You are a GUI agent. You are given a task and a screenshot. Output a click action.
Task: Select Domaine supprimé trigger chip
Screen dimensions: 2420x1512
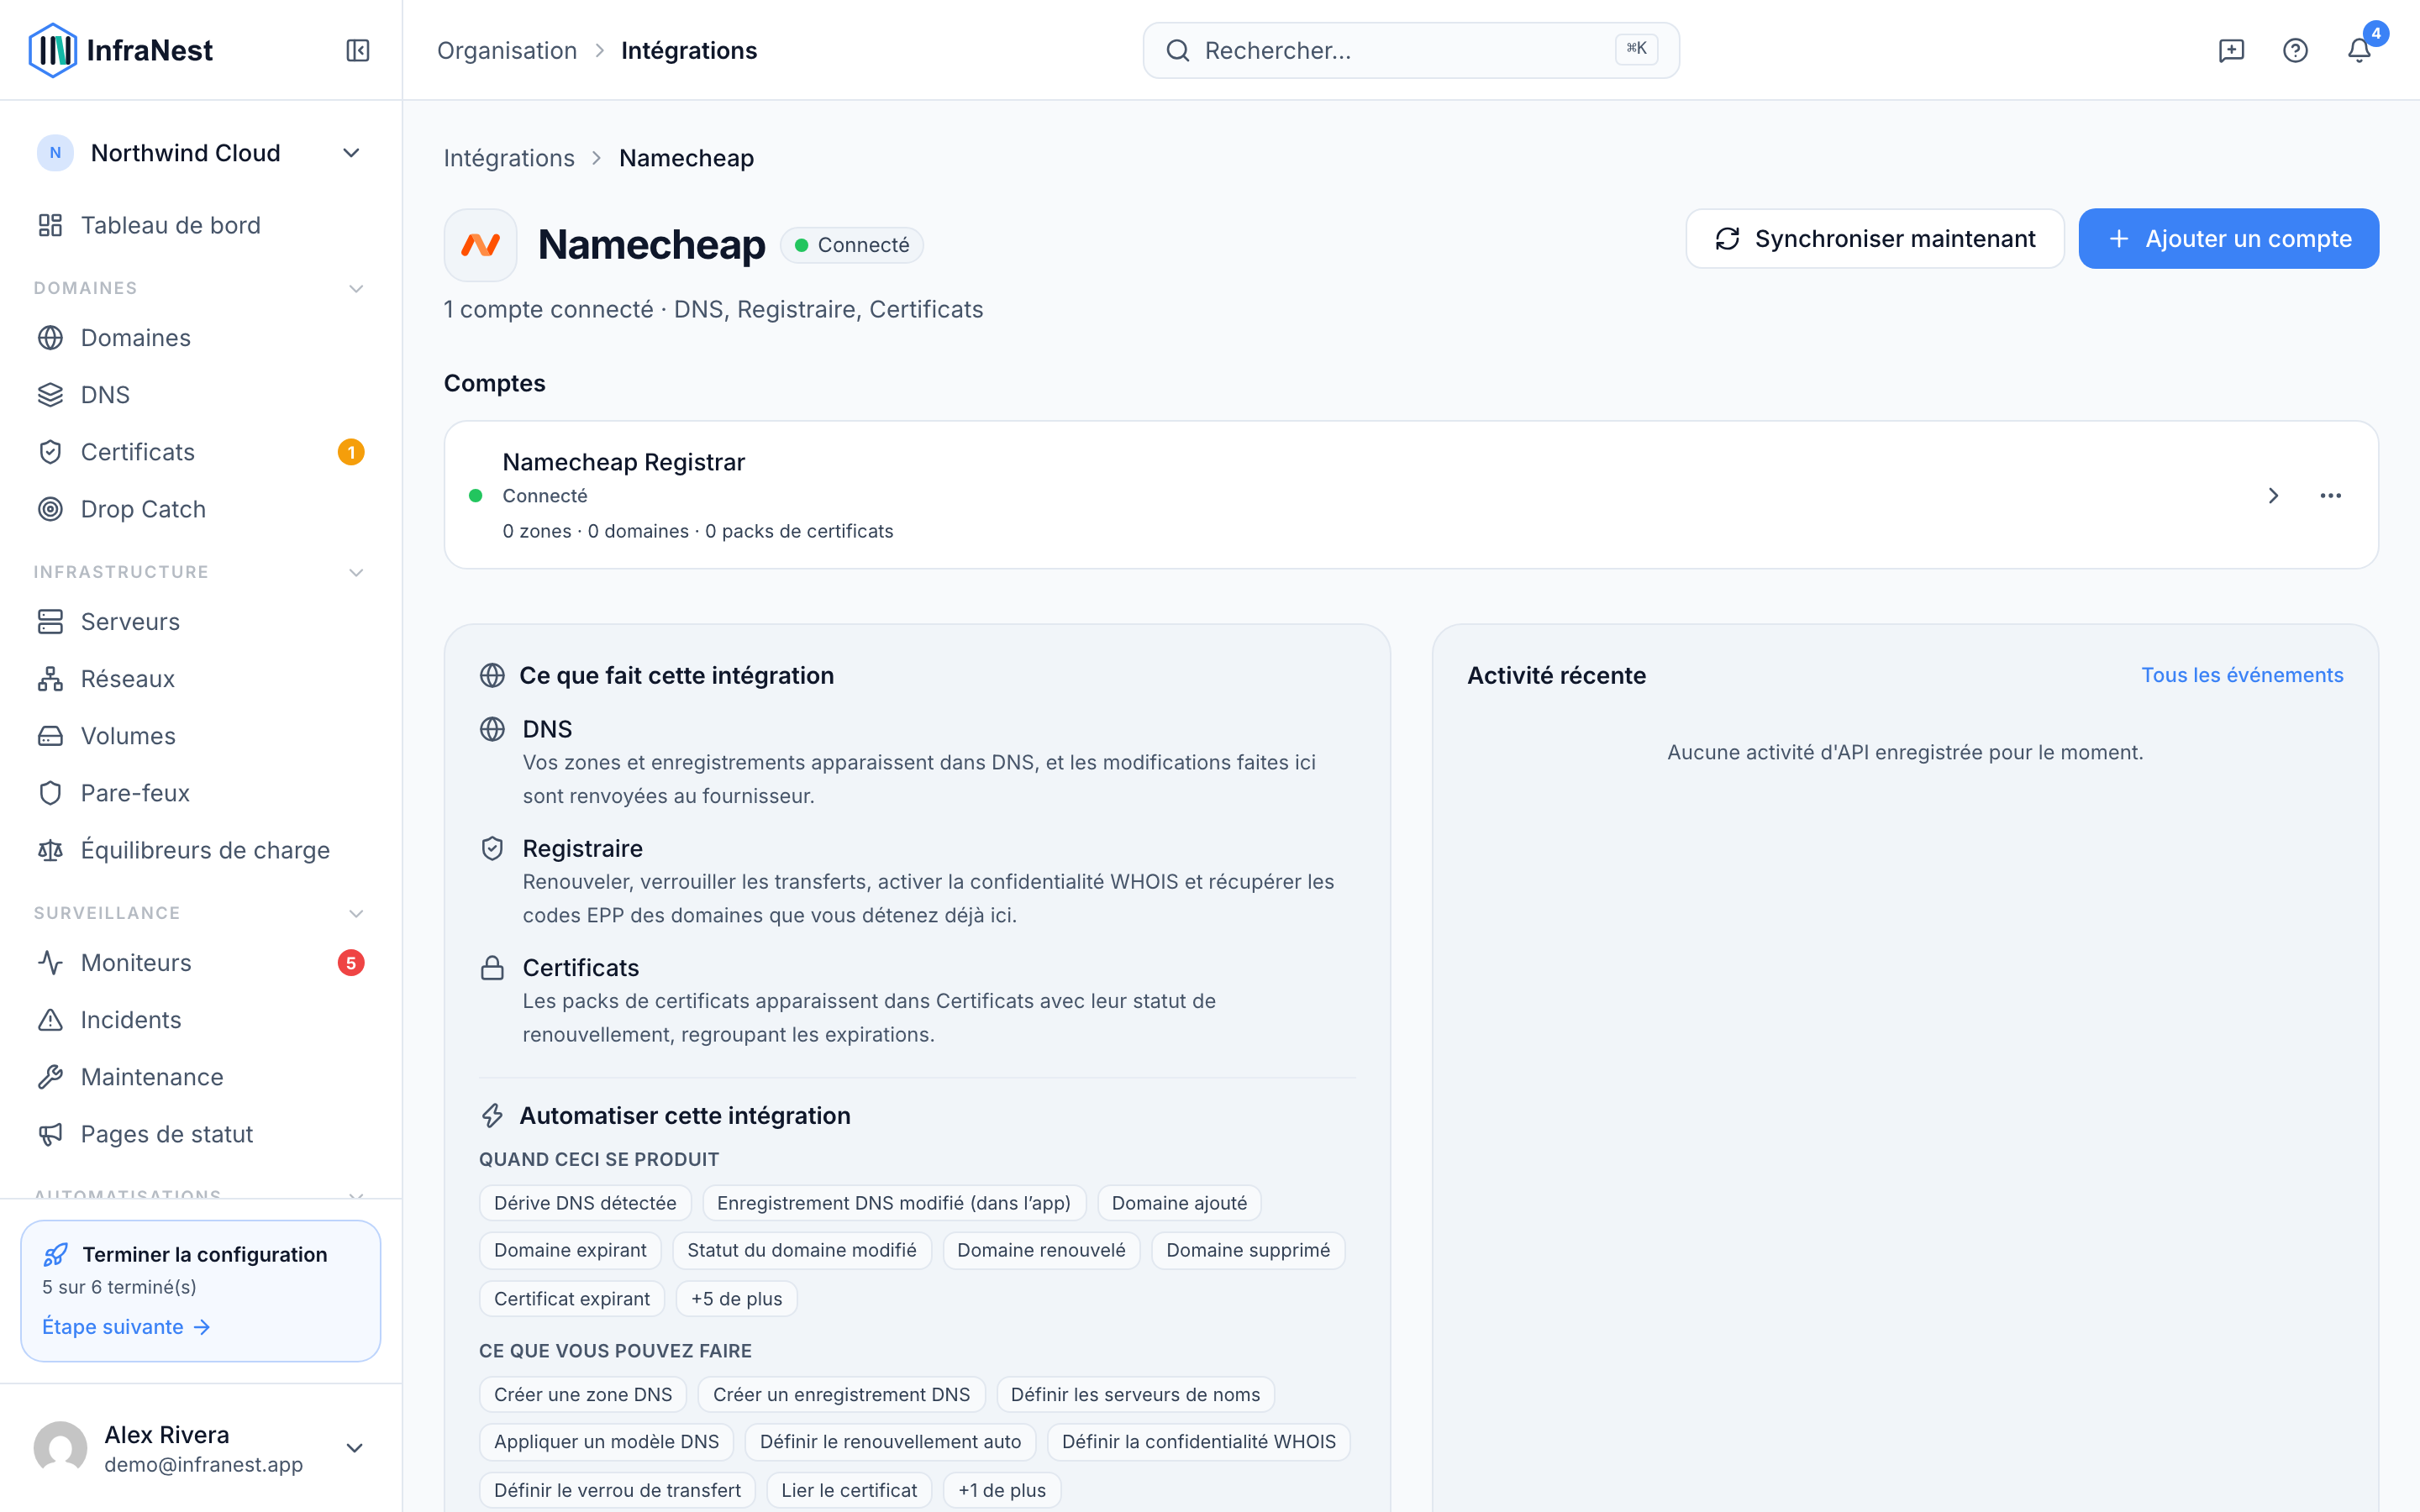tap(1248, 1250)
